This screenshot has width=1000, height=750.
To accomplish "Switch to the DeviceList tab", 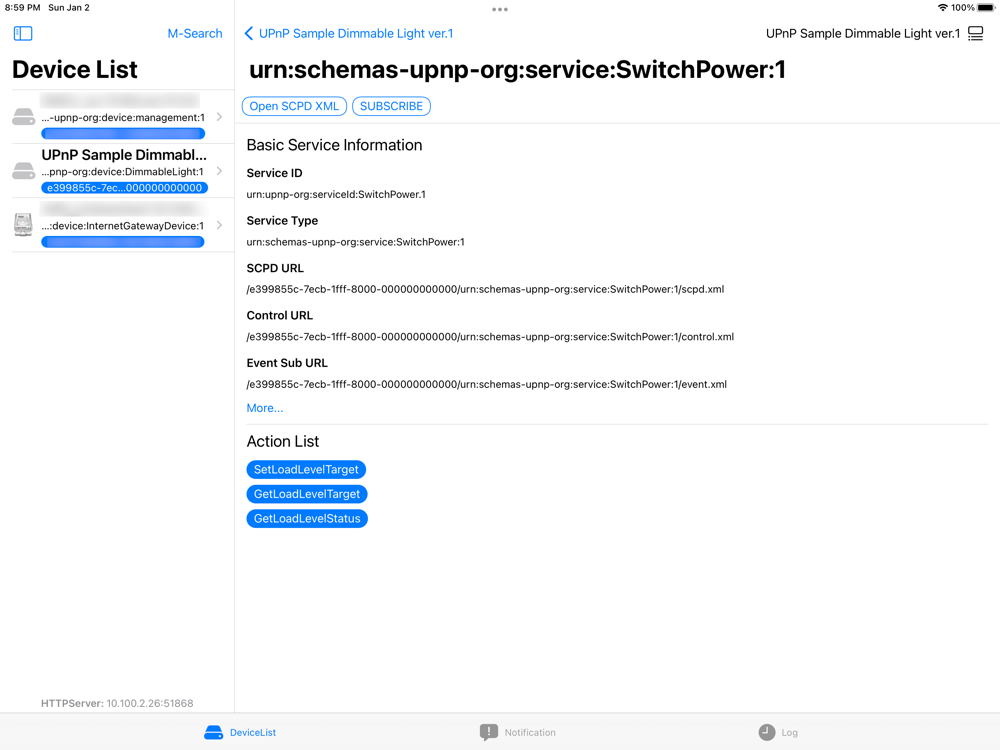I will click(x=240, y=732).
